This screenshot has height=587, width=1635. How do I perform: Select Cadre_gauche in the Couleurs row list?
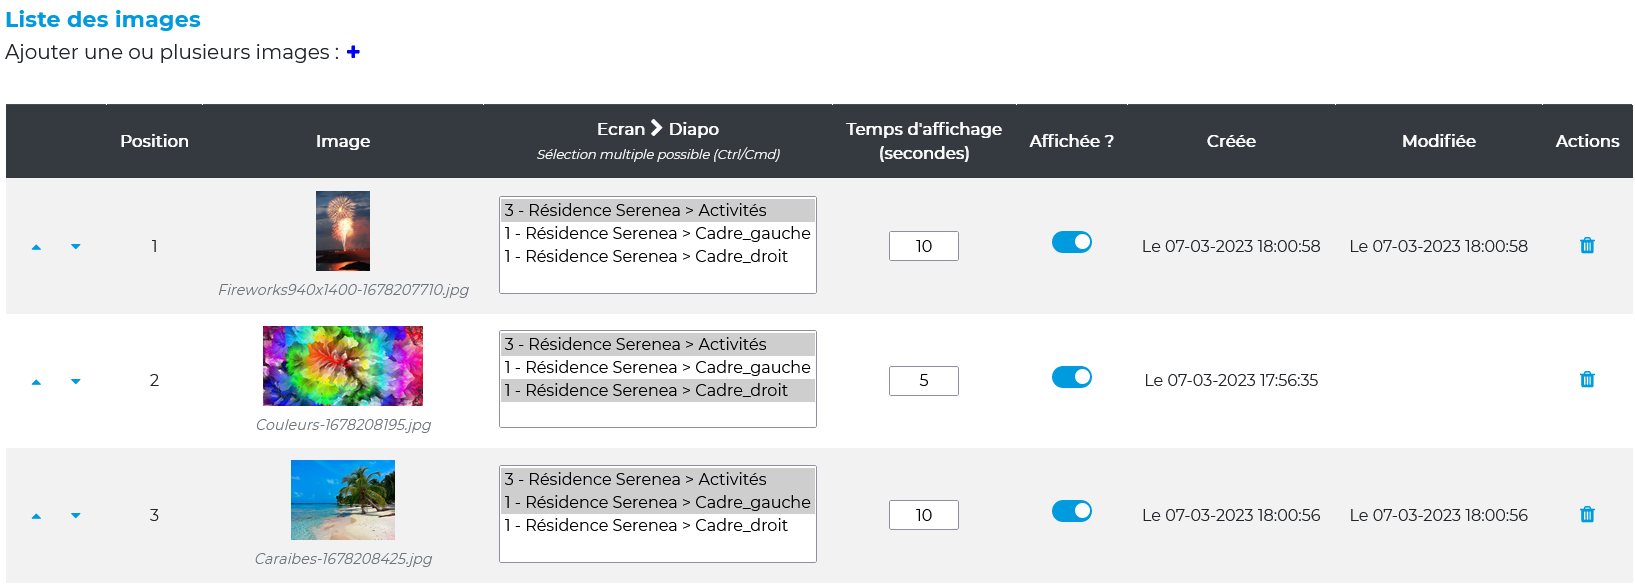[x=657, y=367]
